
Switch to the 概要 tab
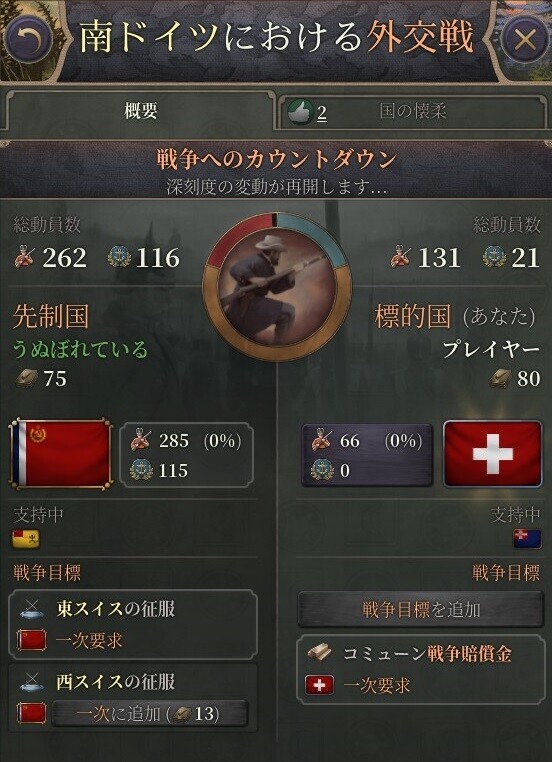pos(140,111)
